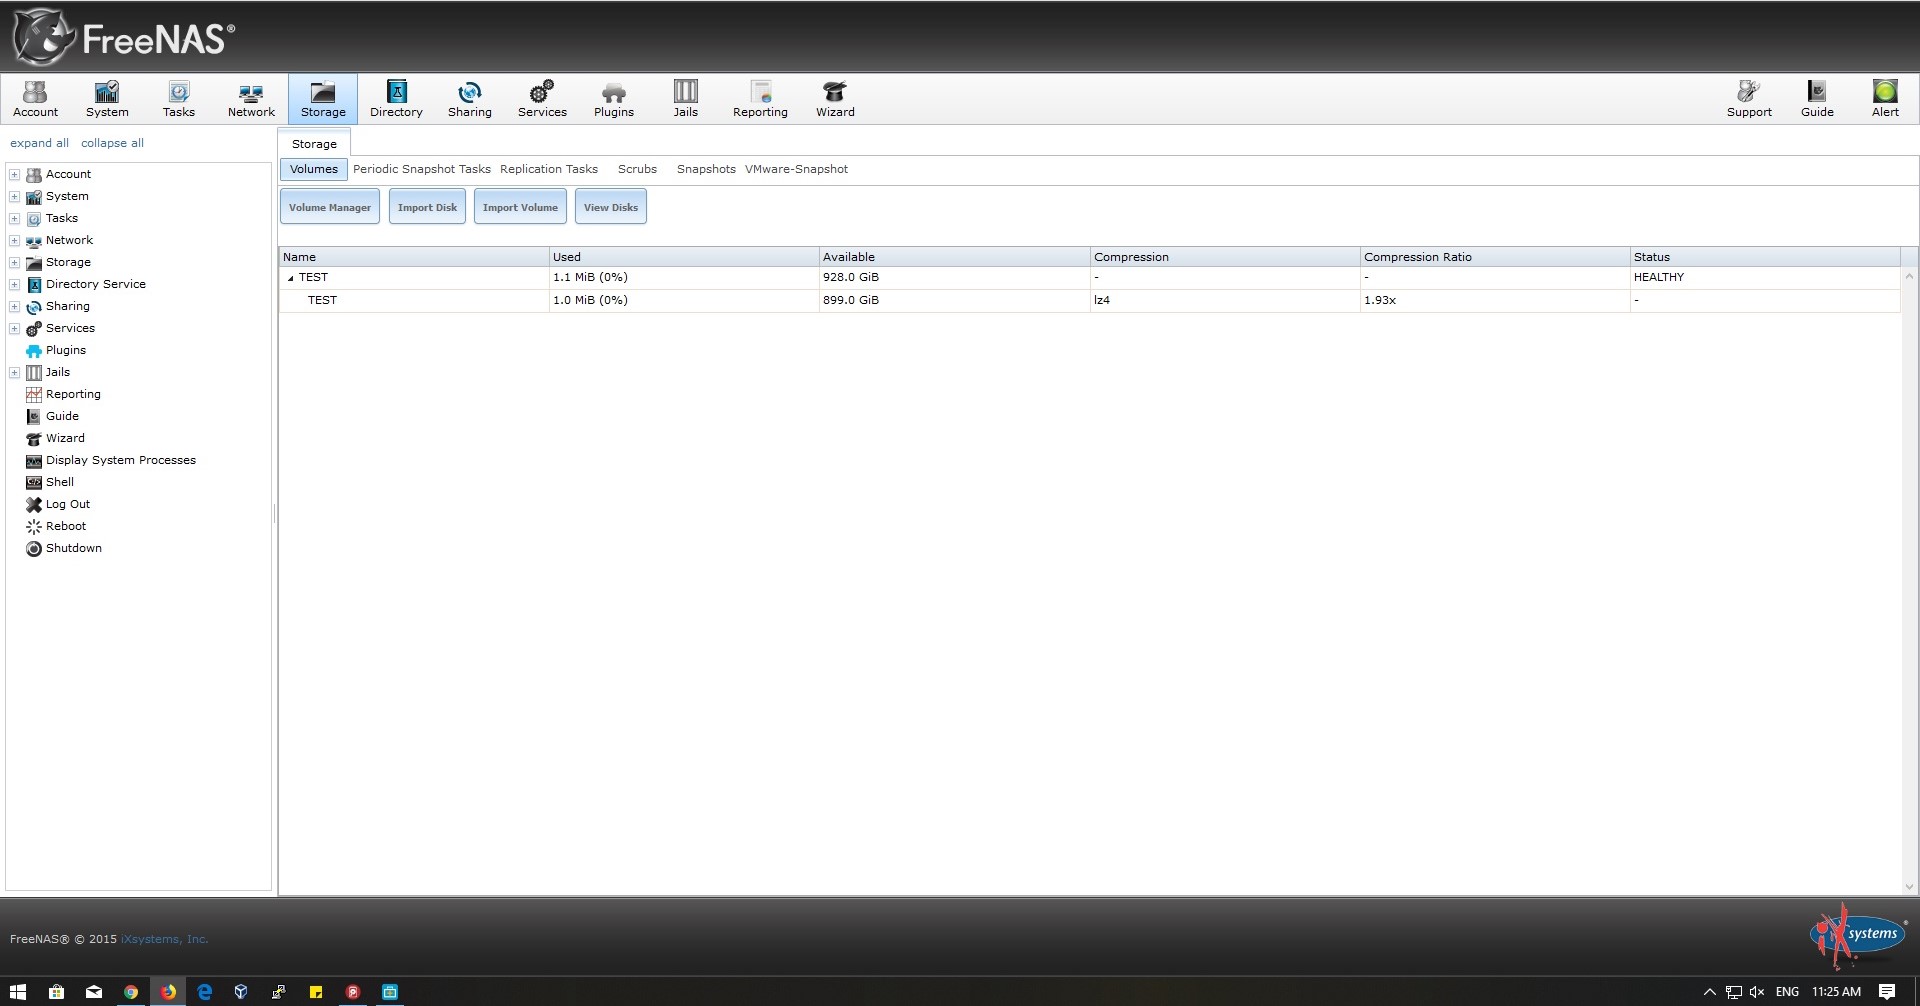Click the scroll down arrow of volume list
The image size is (1920, 1006).
coord(1909,887)
